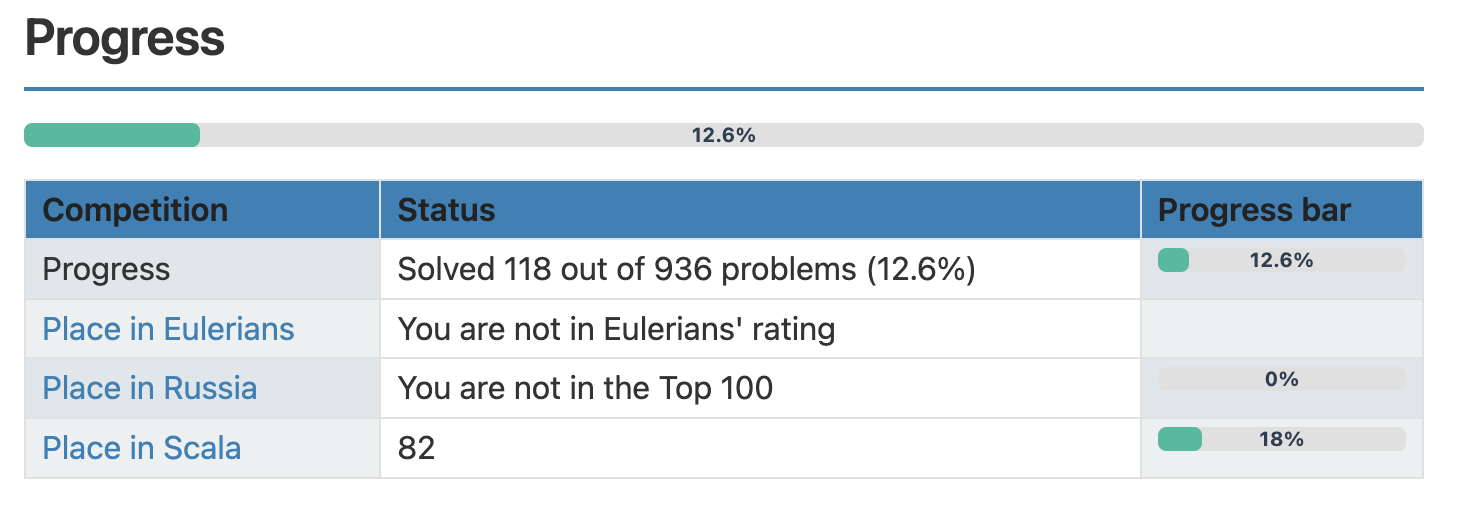
Task: Click the You are not in the Top 100 text
Action: (x=585, y=388)
